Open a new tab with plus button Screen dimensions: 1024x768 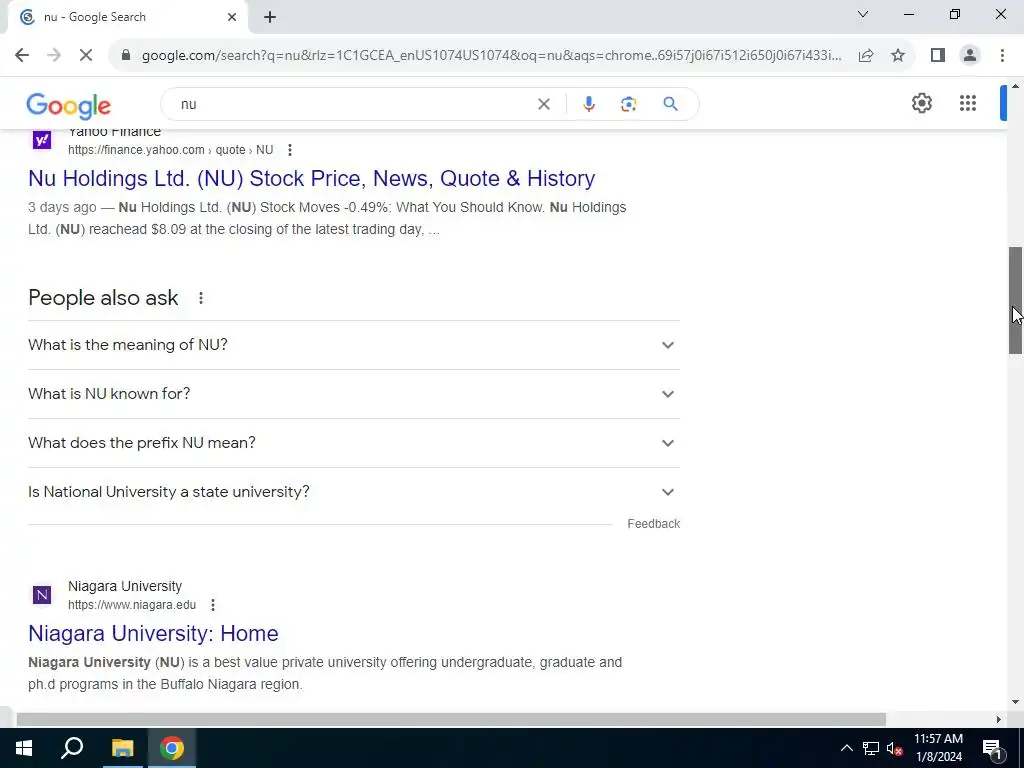pyautogui.click(x=270, y=17)
